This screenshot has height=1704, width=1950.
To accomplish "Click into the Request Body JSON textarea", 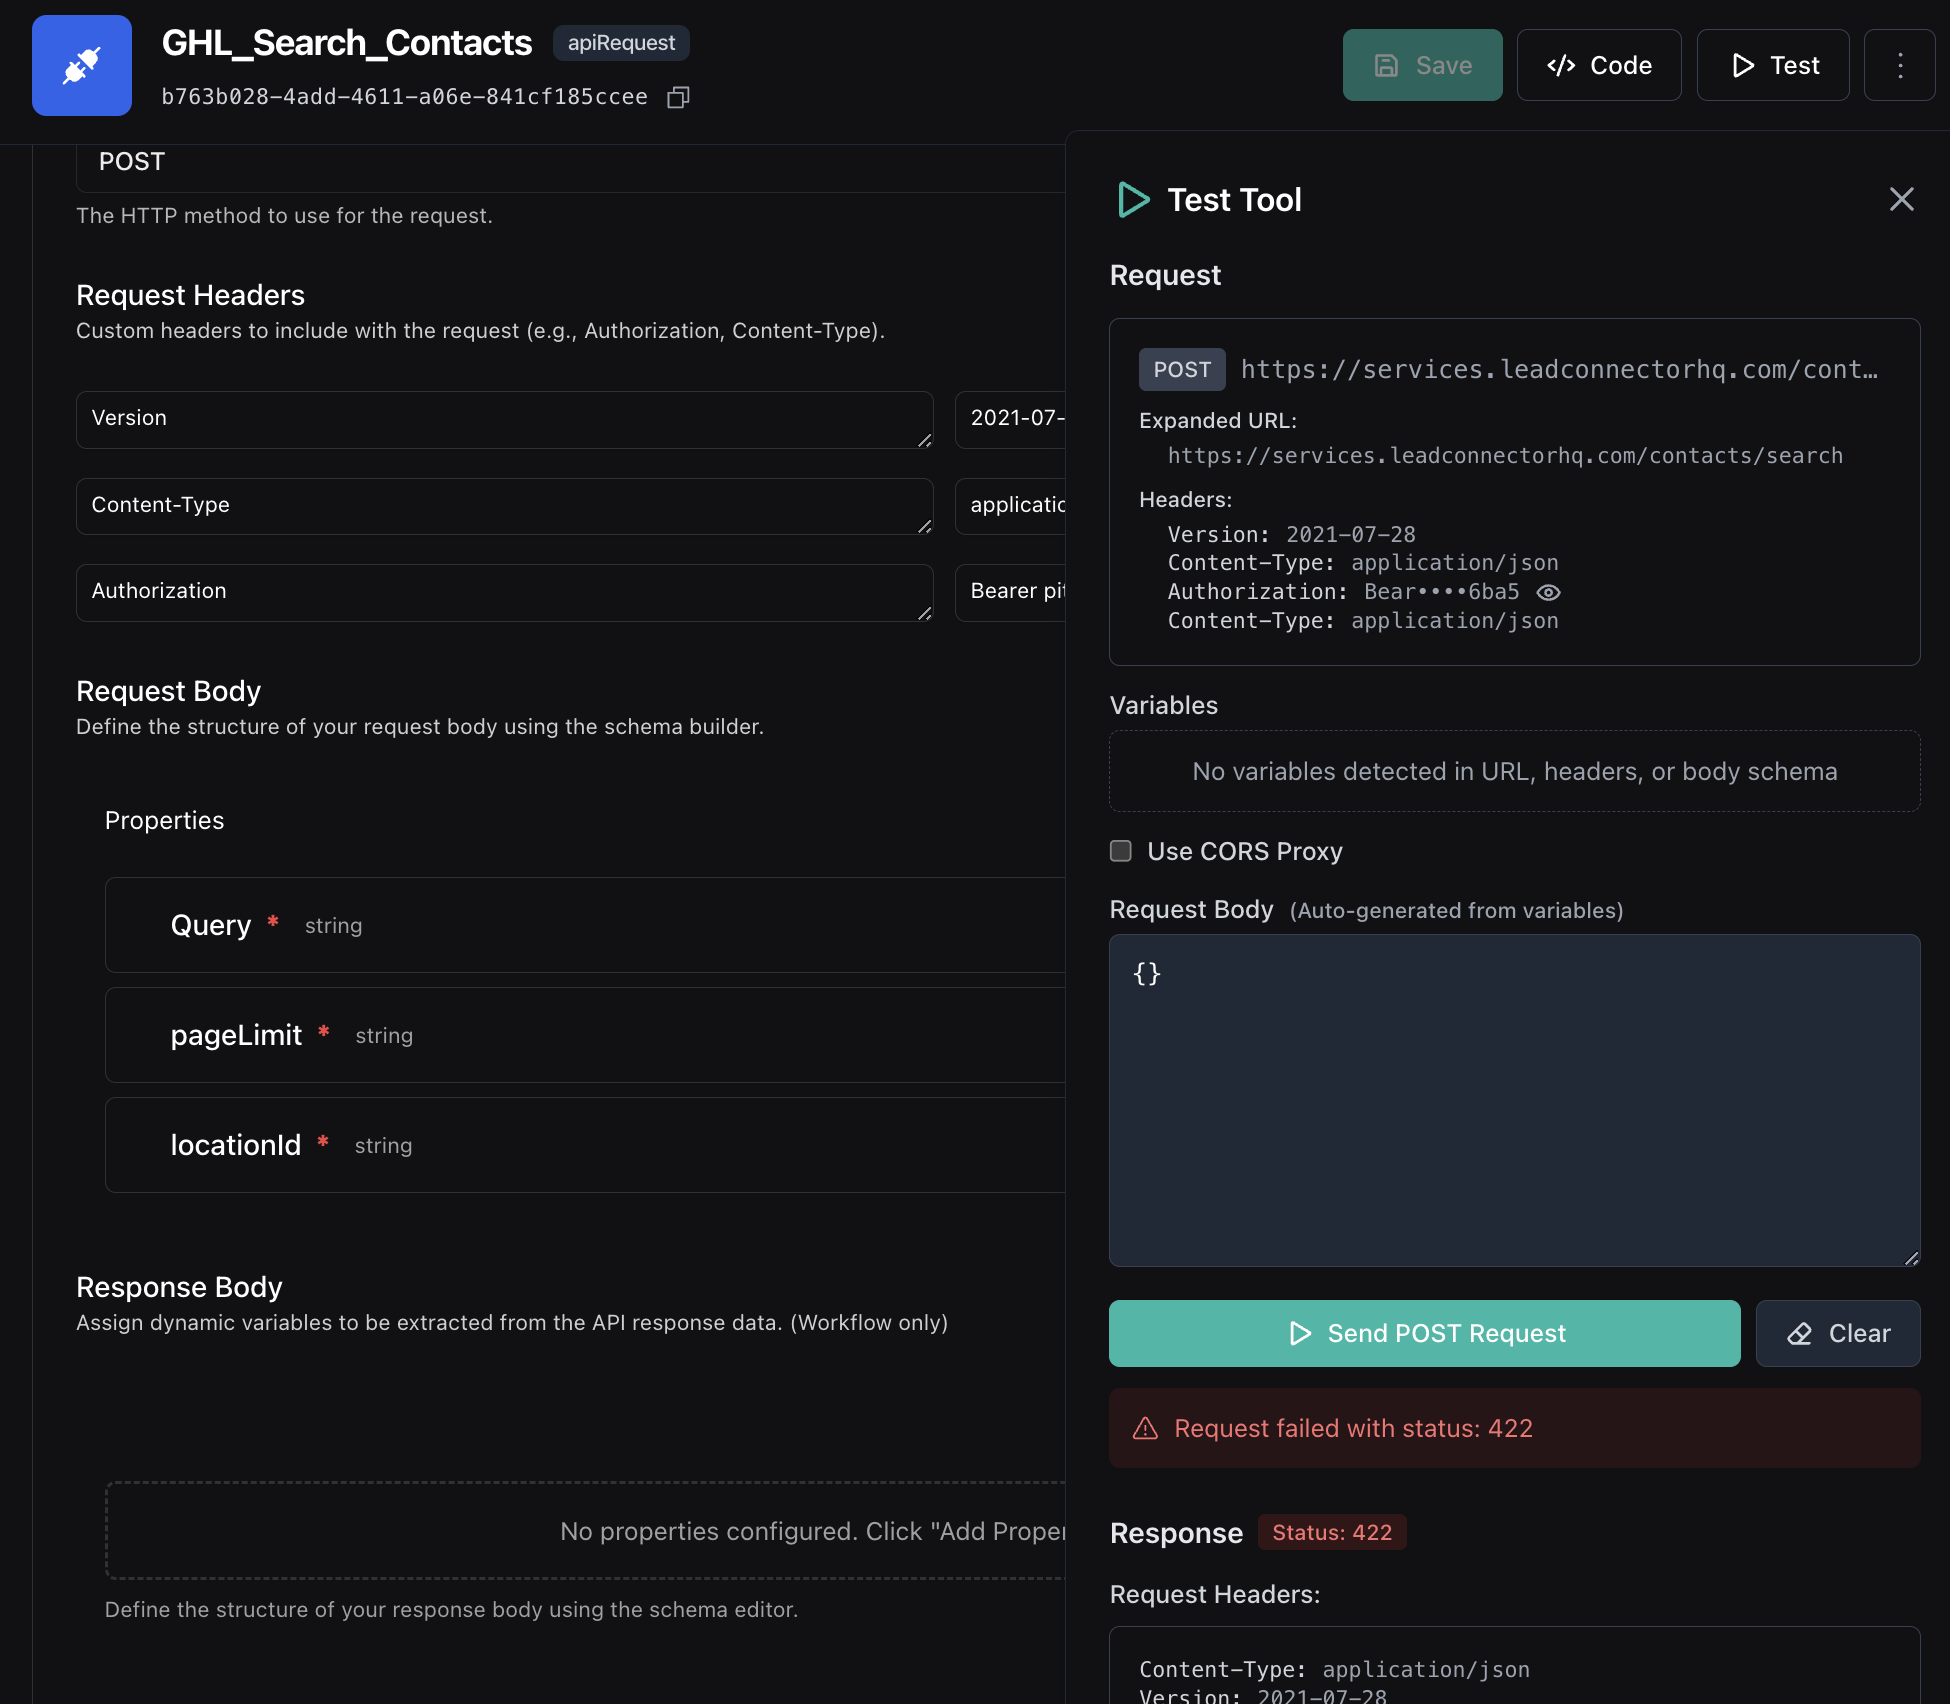I will (x=1513, y=1100).
